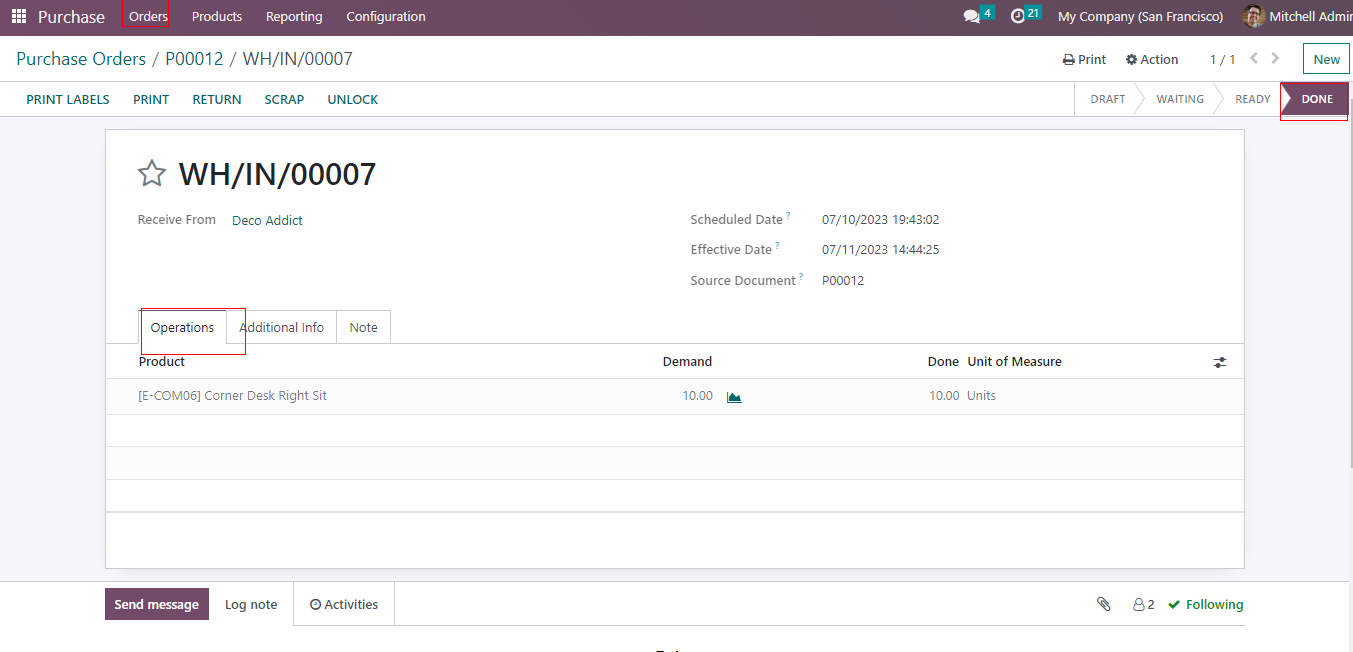Click the P00012 breadcrumb link
The height and width of the screenshot is (652, 1353).
(x=194, y=59)
